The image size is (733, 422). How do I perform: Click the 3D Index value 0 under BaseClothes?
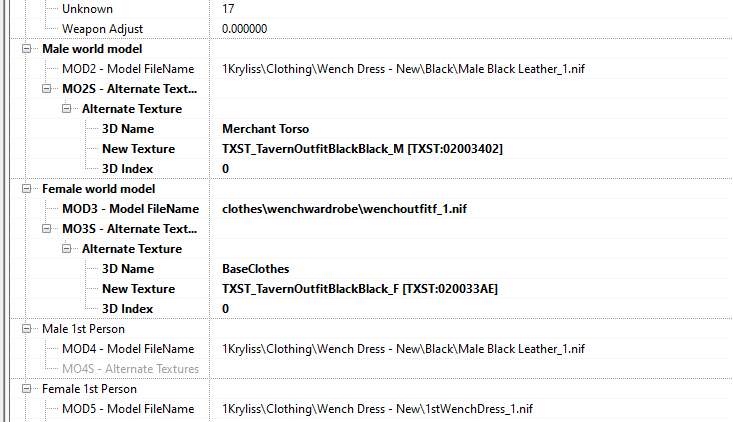(x=225, y=309)
